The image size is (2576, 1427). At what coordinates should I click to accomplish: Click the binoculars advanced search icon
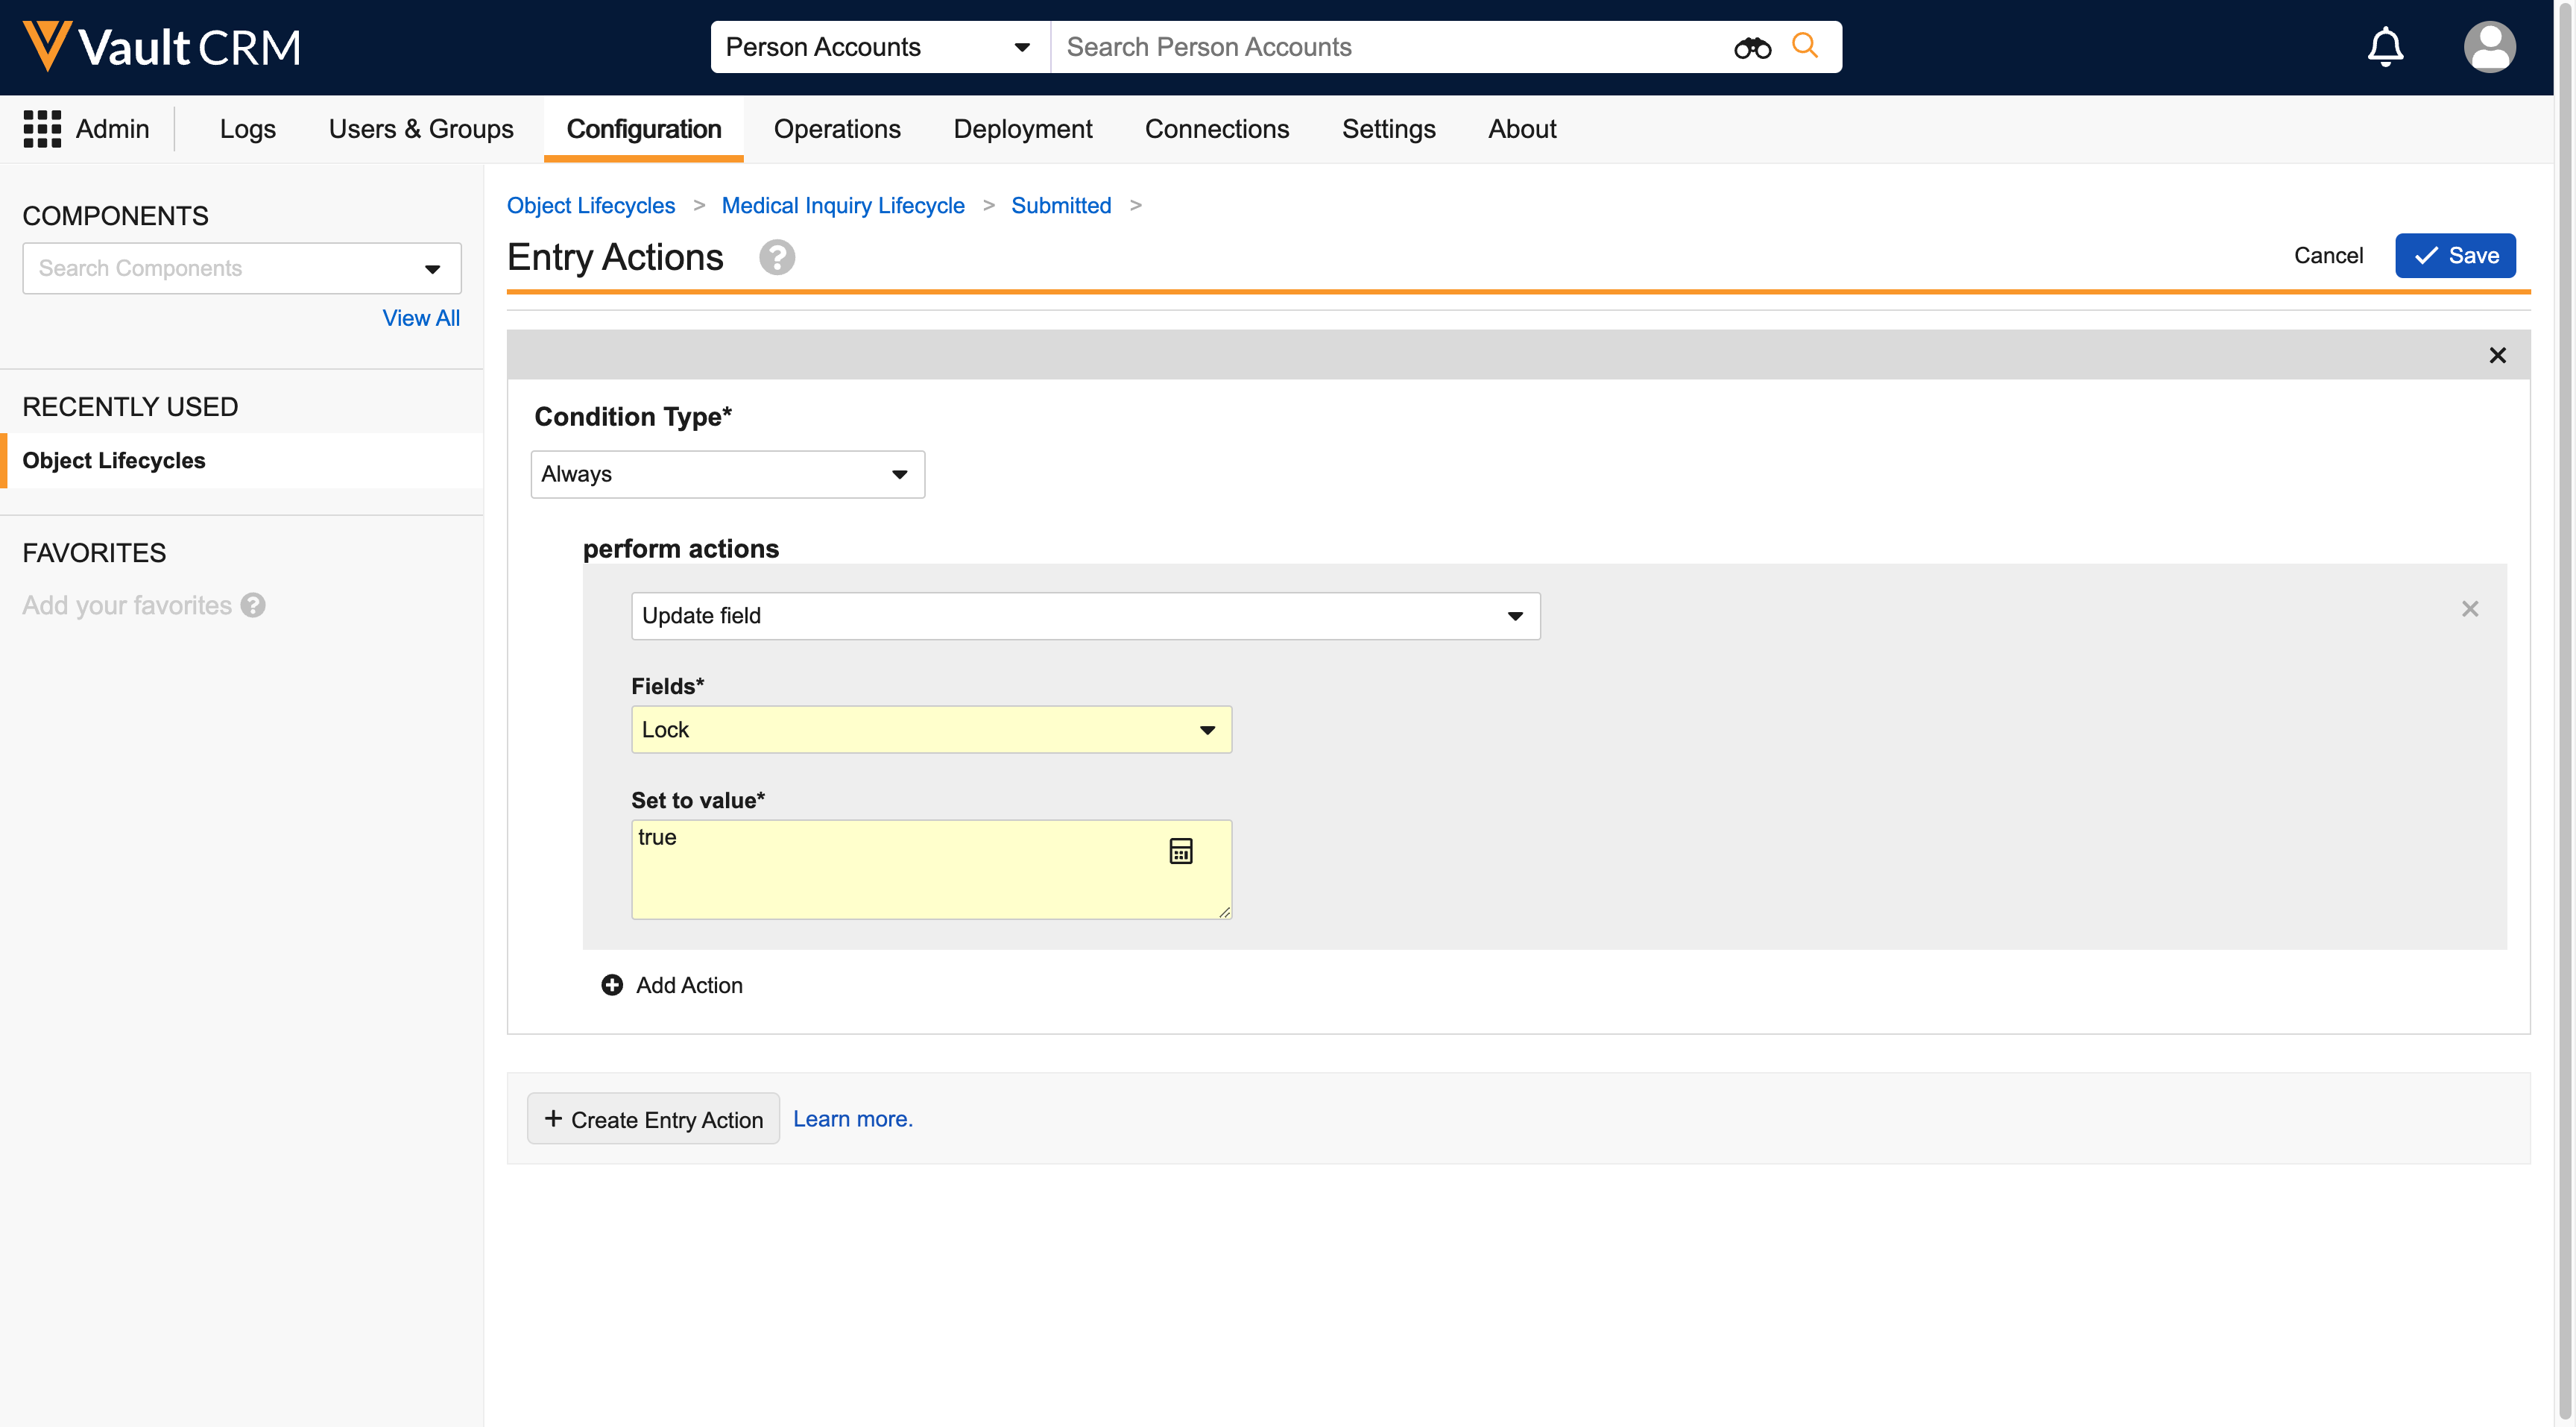pos(1752,47)
